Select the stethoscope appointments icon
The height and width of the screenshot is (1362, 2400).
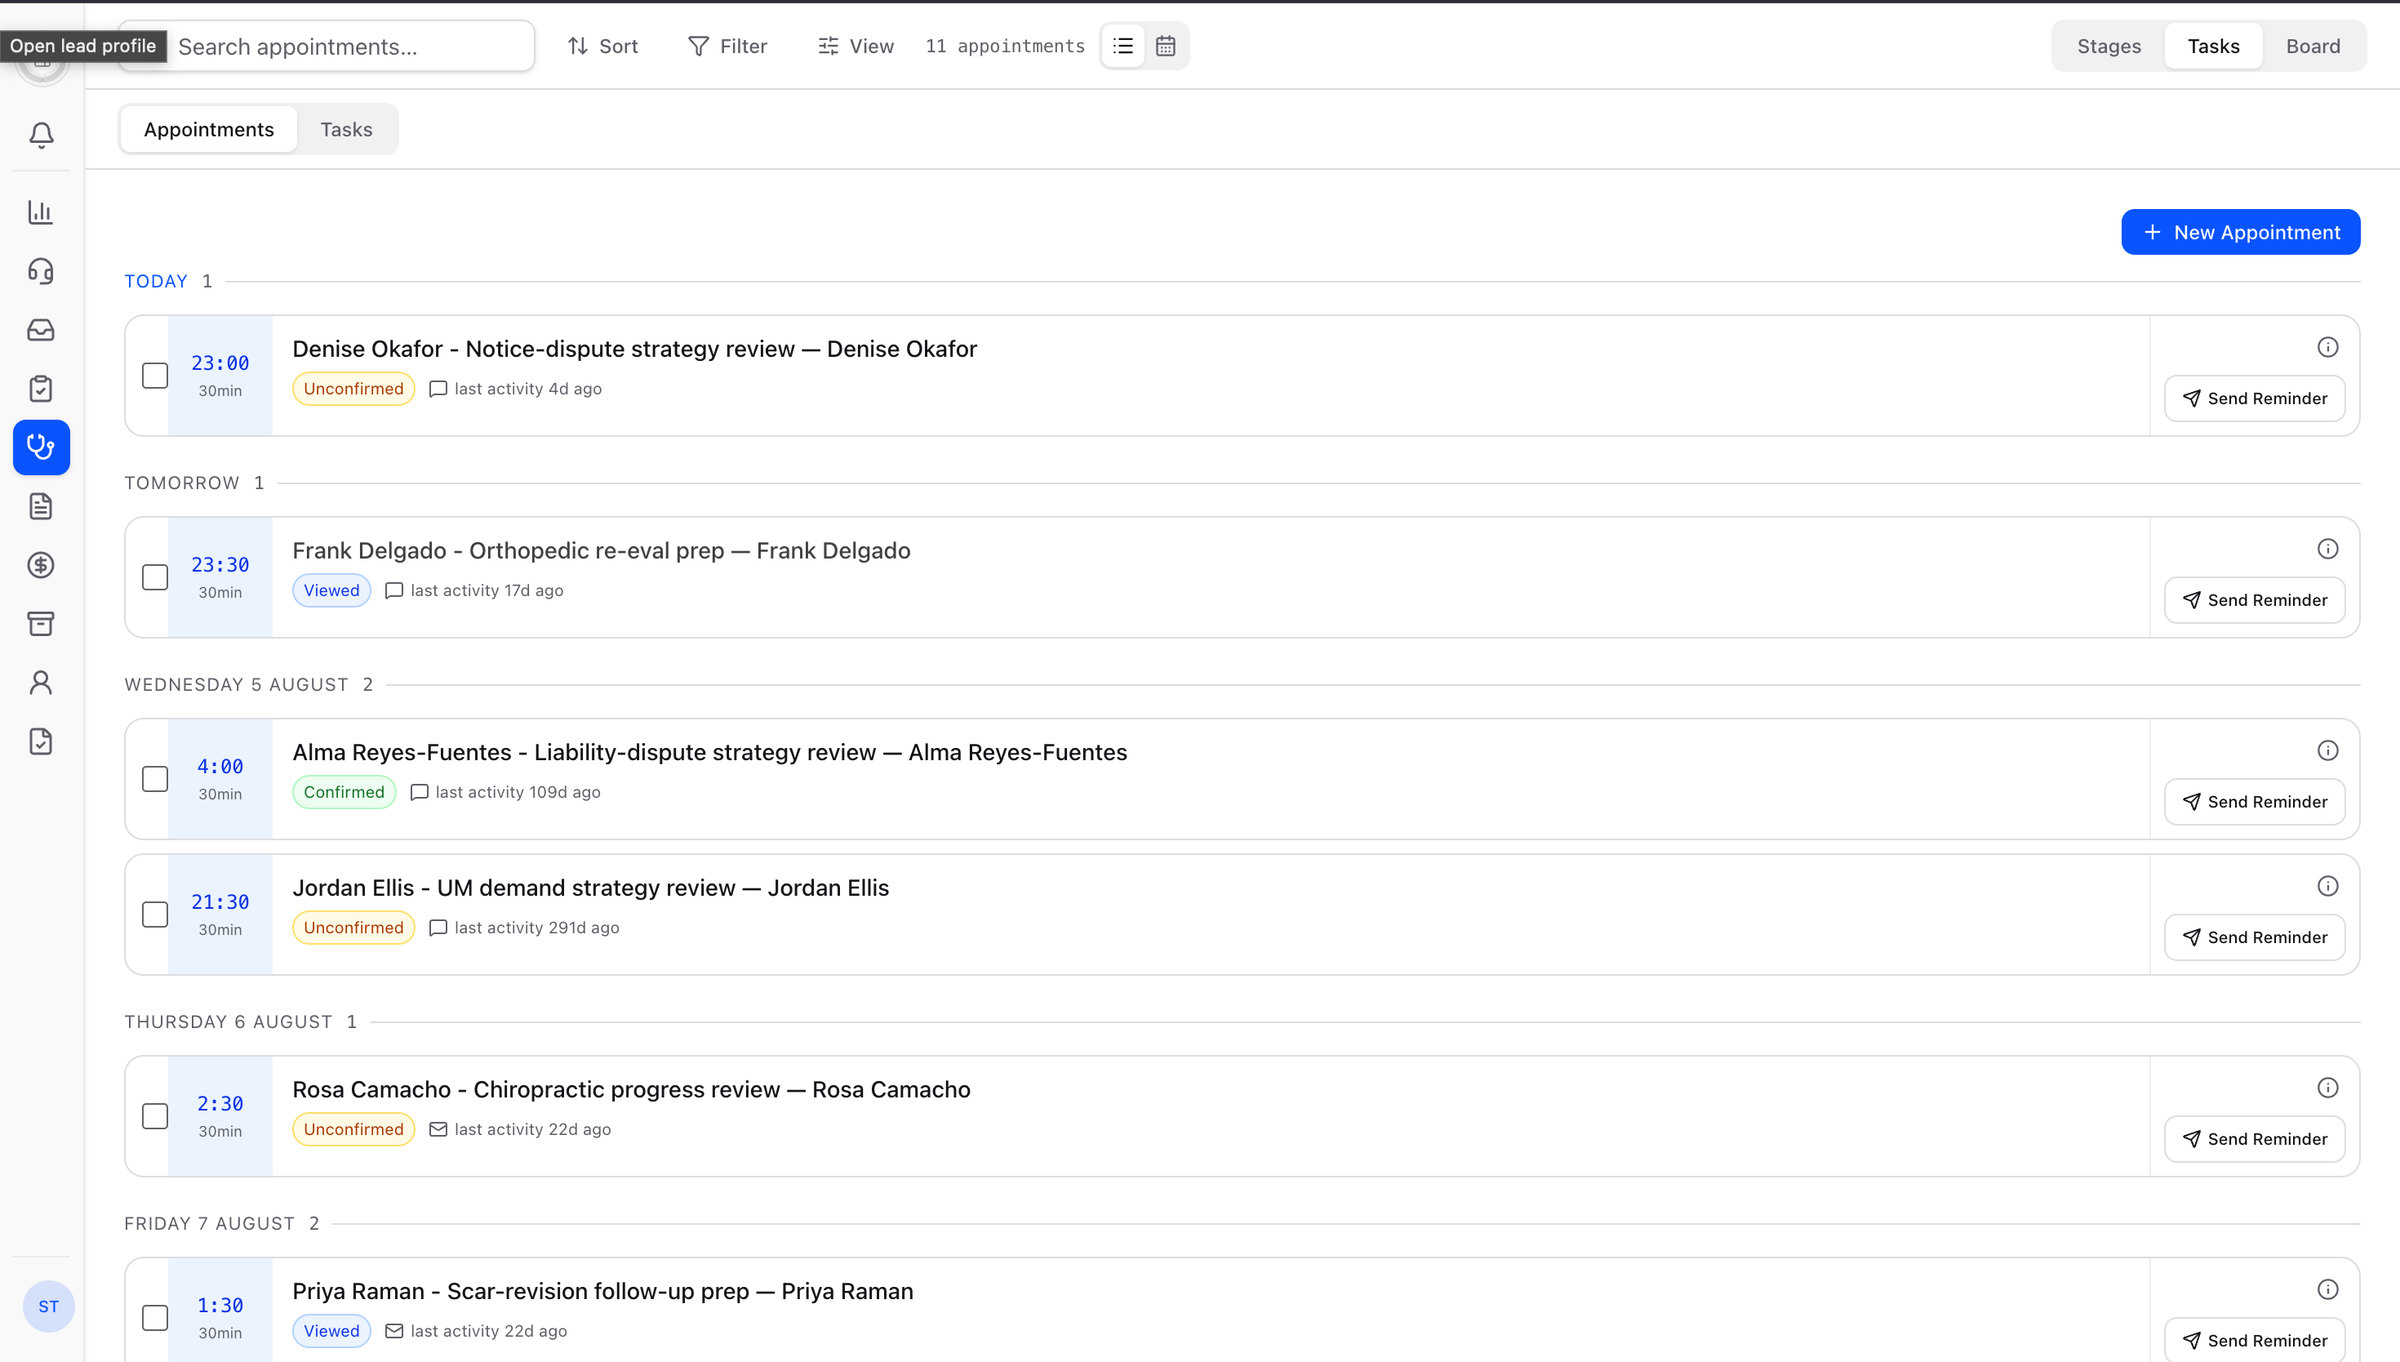coord(41,447)
